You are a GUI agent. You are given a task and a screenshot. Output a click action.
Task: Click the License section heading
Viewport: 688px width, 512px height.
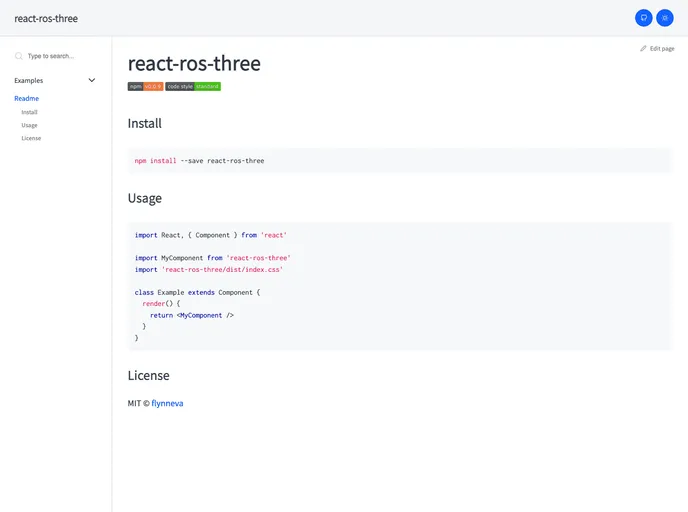(x=148, y=376)
